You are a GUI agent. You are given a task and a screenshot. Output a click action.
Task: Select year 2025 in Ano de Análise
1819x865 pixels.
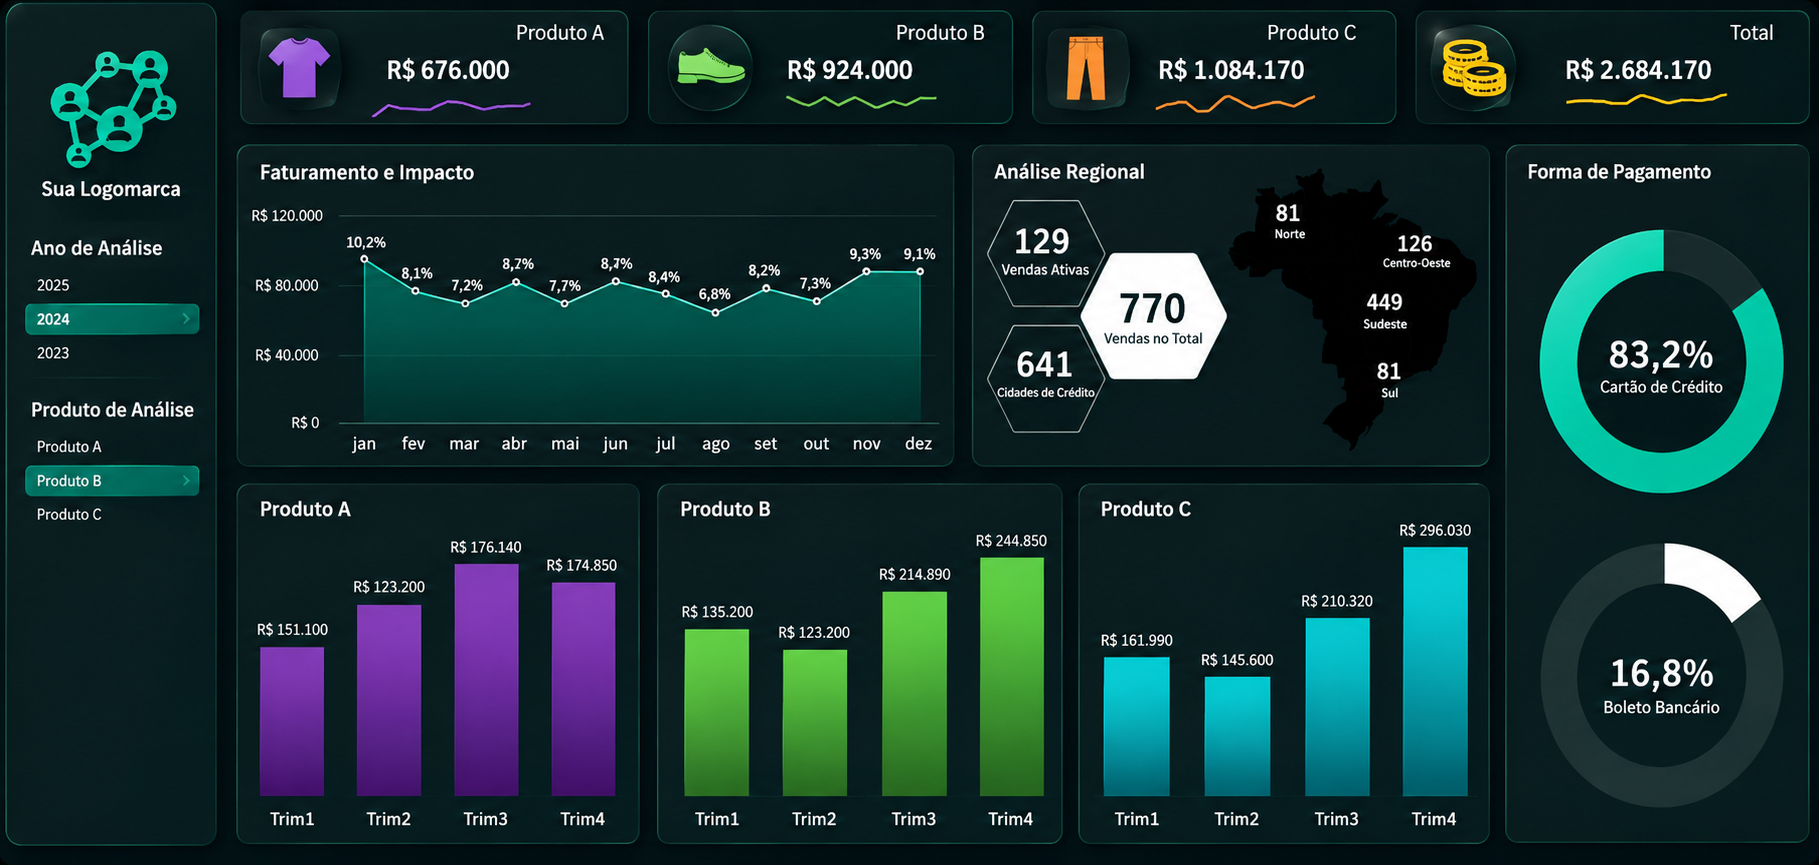(53, 285)
